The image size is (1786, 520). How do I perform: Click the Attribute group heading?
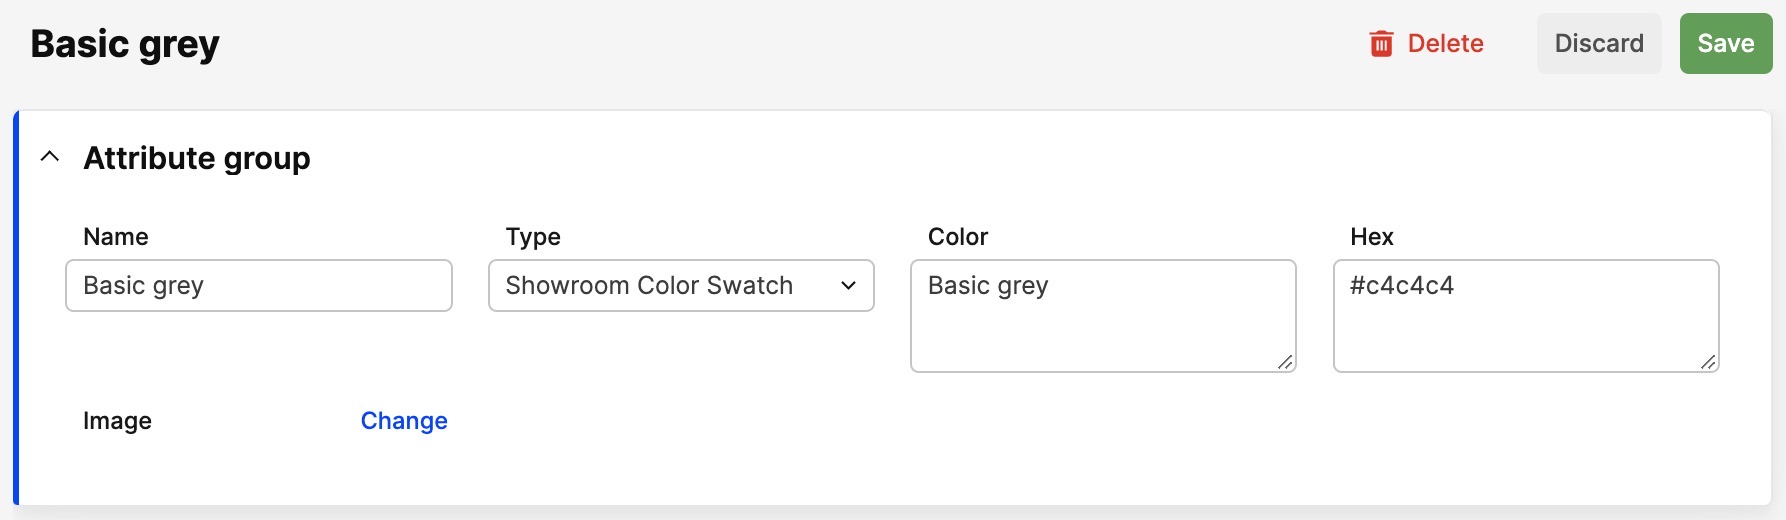pos(197,158)
